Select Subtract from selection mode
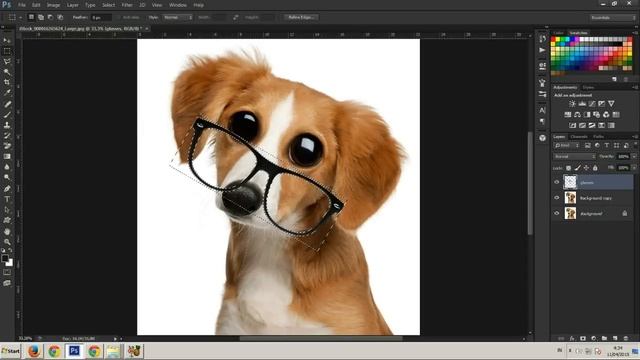This screenshot has width=640, height=360. point(51,18)
